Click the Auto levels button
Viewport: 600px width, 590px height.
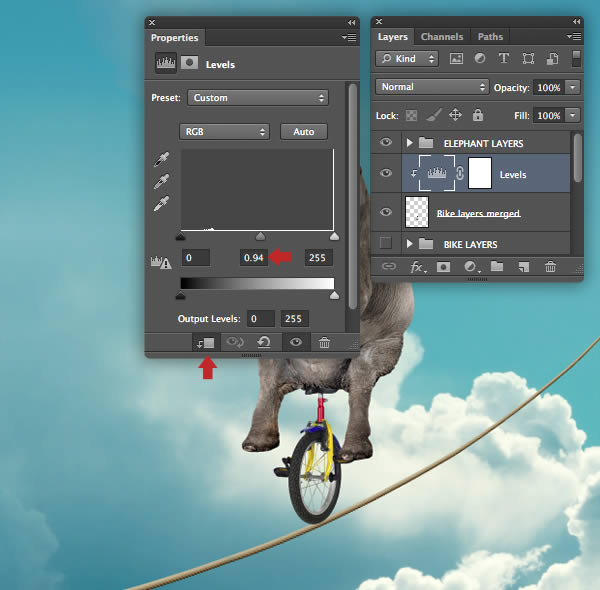click(x=304, y=132)
